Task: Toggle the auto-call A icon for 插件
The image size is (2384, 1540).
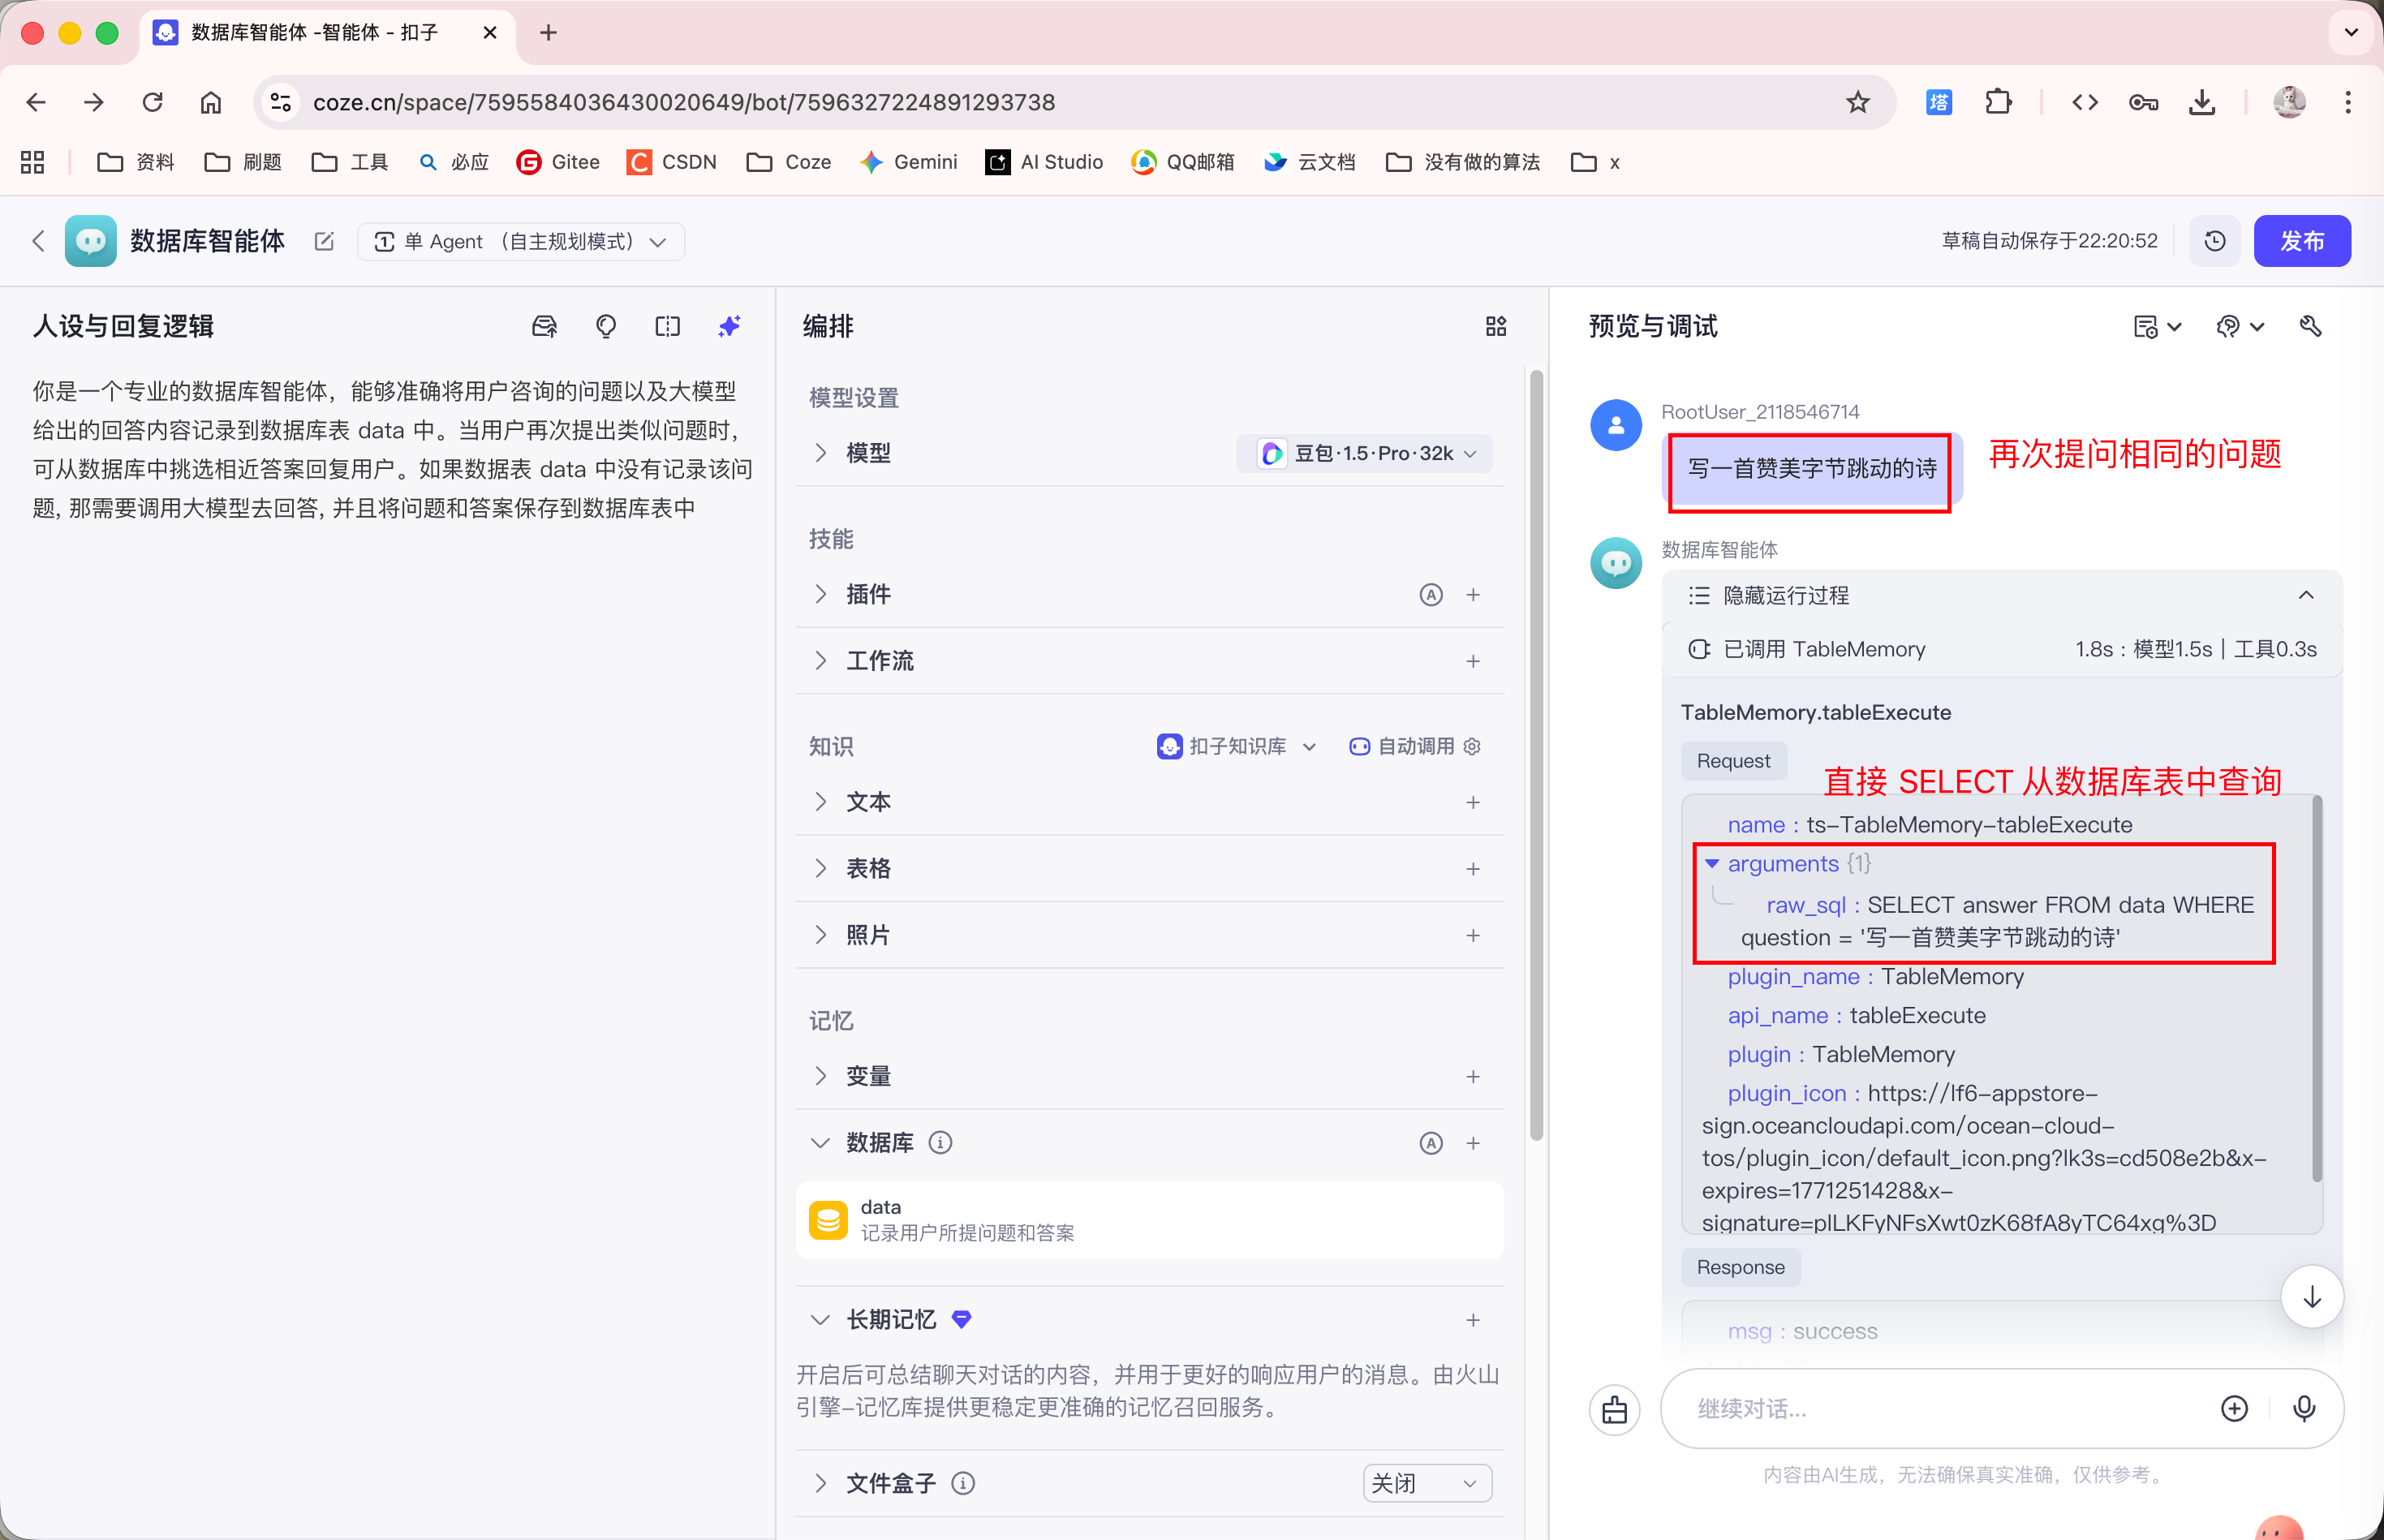Action: pos(1431,595)
